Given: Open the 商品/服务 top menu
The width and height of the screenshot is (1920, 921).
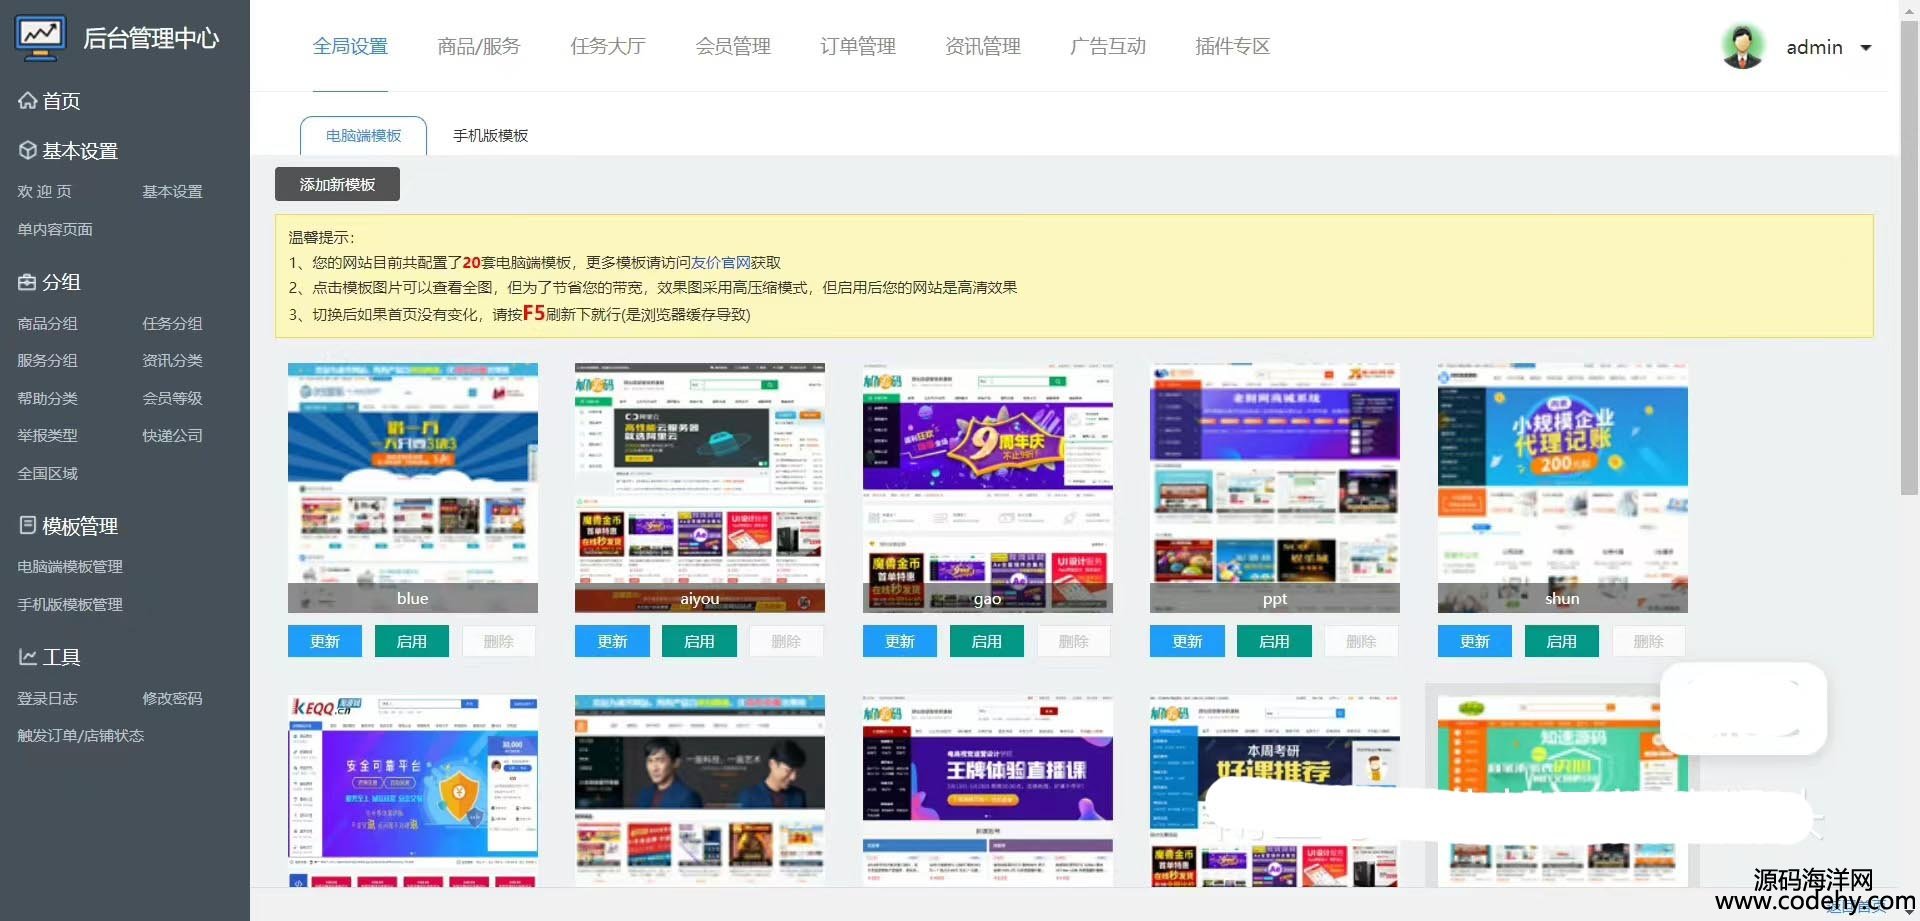Looking at the screenshot, I should point(479,46).
